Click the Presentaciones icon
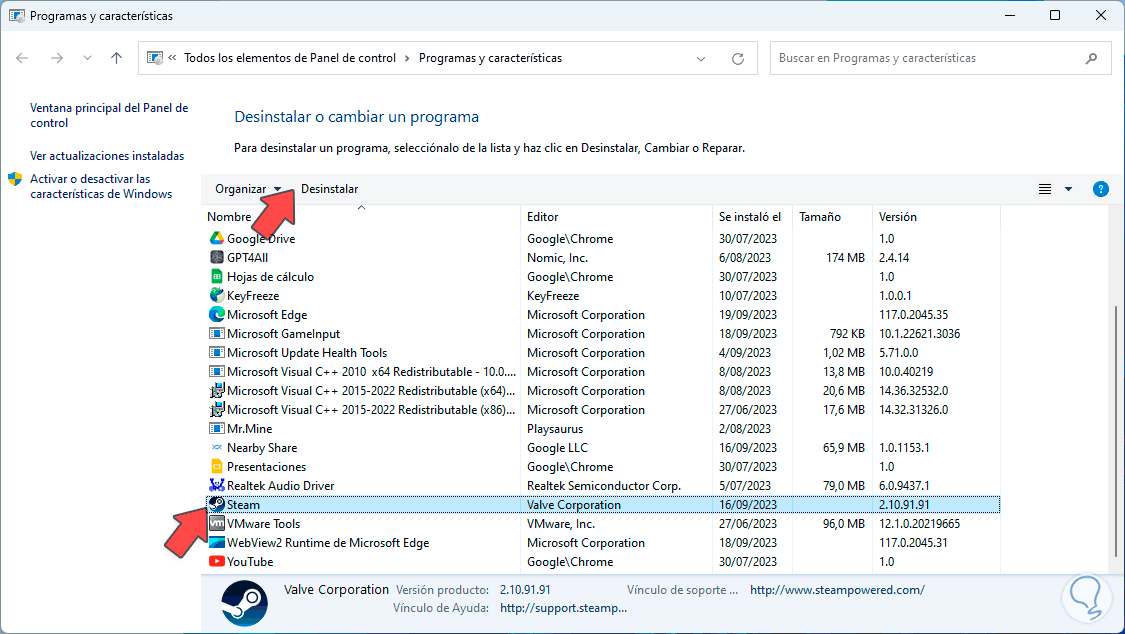The width and height of the screenshot is (1125, 634). click(216, 466)
